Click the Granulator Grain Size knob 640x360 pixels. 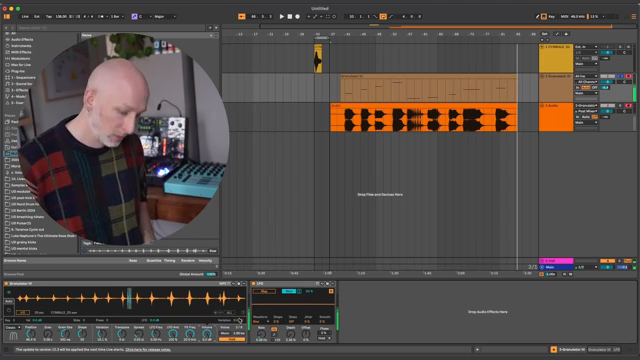click(65, 334)
